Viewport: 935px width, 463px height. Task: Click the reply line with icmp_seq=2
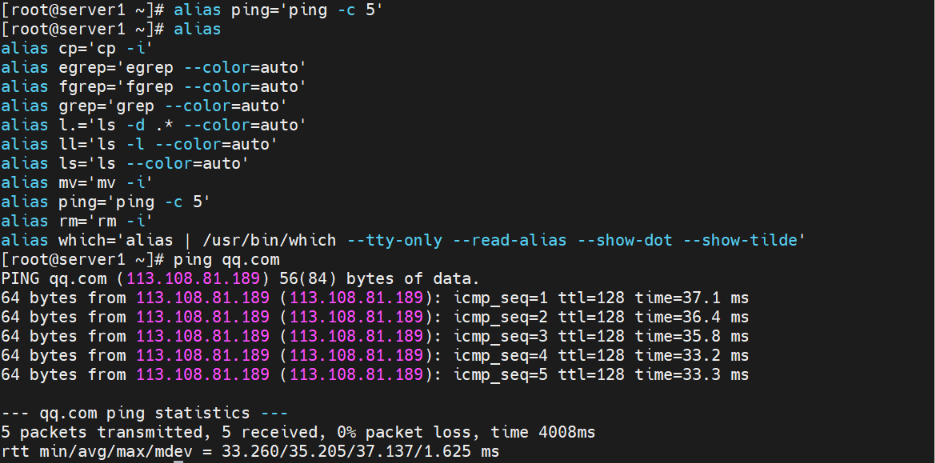click(x=375, y=317)
